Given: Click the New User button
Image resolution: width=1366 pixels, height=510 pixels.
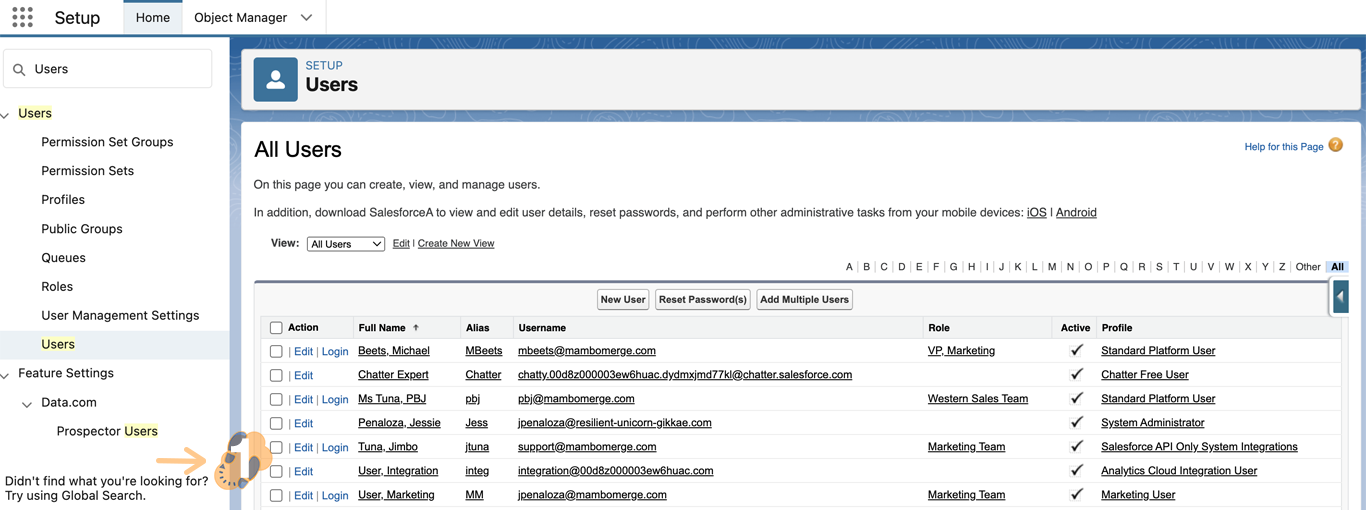Looking at the screenshot, I should point(622,300).
